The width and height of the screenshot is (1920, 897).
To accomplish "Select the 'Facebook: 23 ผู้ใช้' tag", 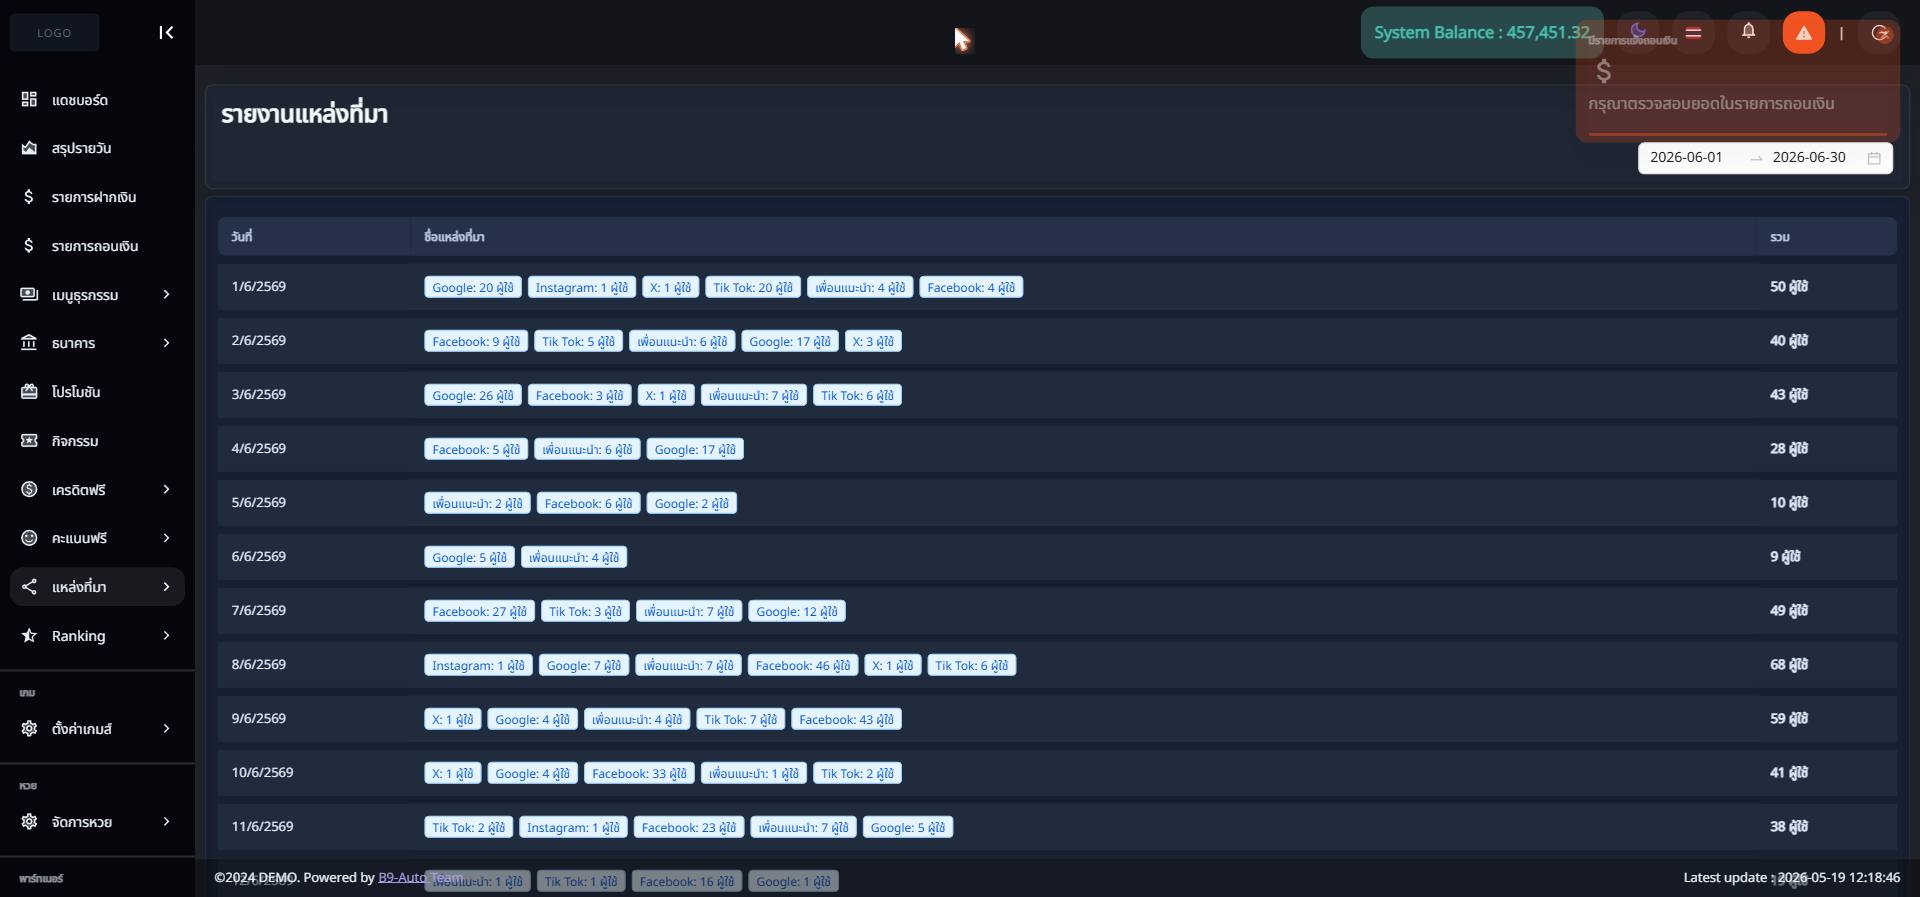I will click(689, 827).
